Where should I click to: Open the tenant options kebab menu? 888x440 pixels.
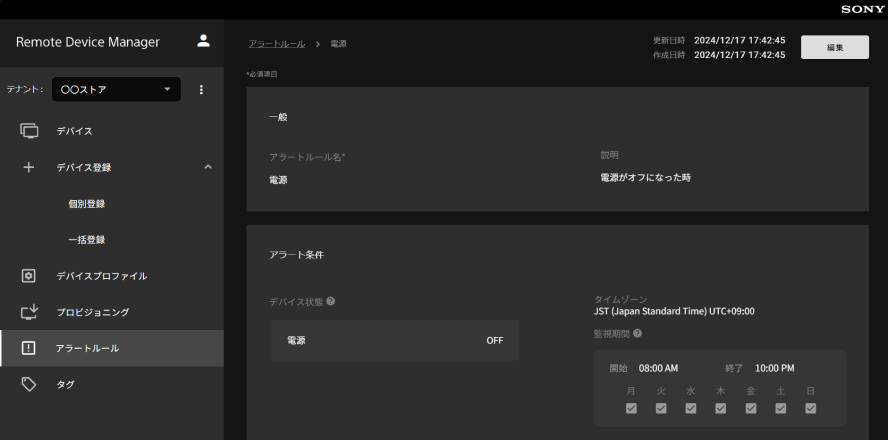200,90
